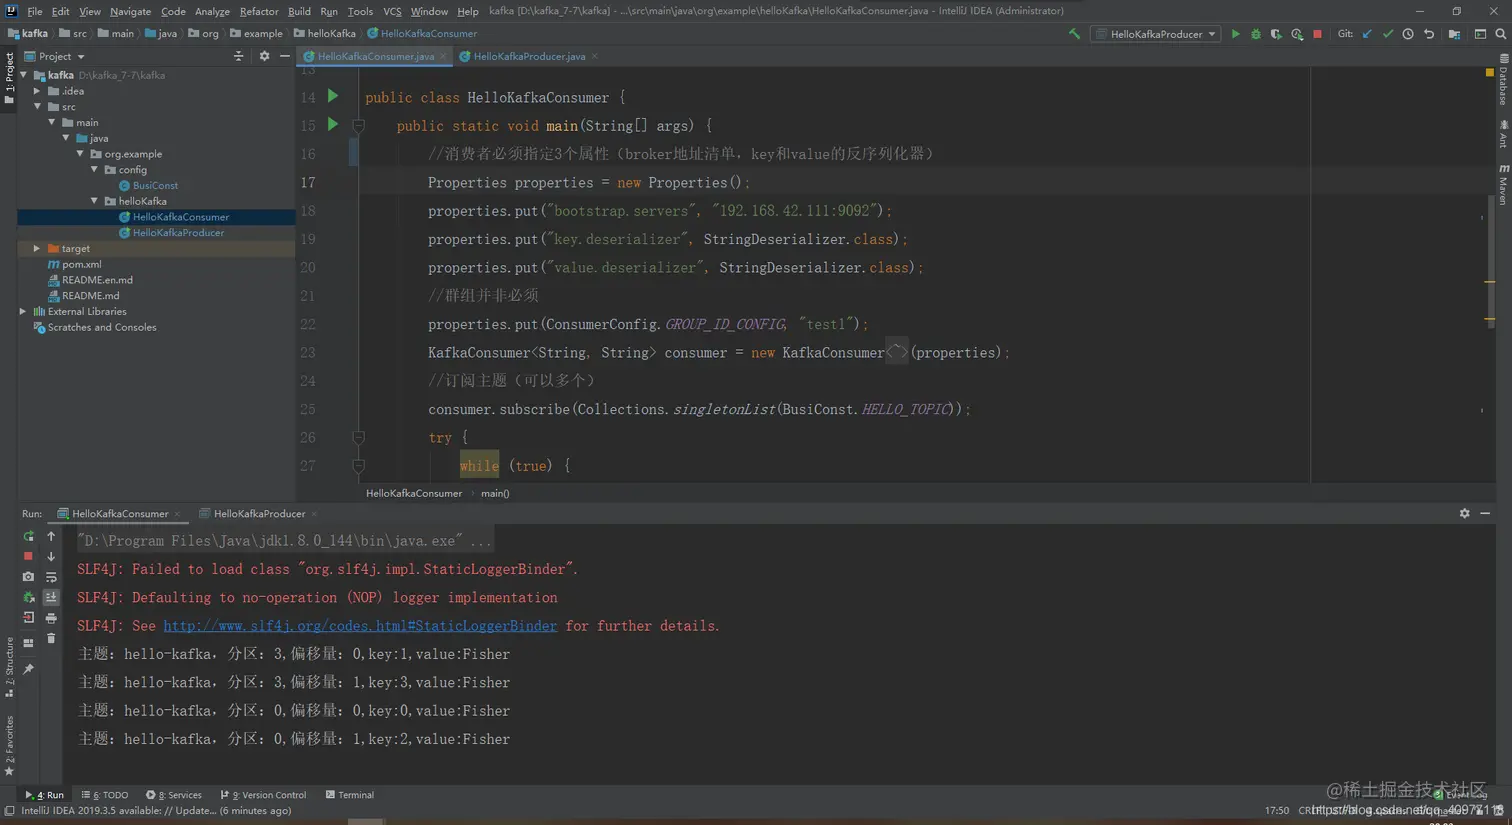Open the Maven side panel
This screenshot has height=825, width=1512.
[x=1503, y=185]
